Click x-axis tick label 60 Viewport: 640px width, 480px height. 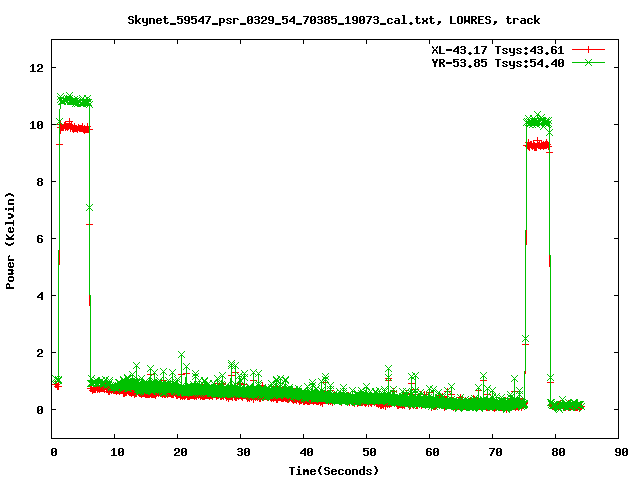click(x=432, y=452)
